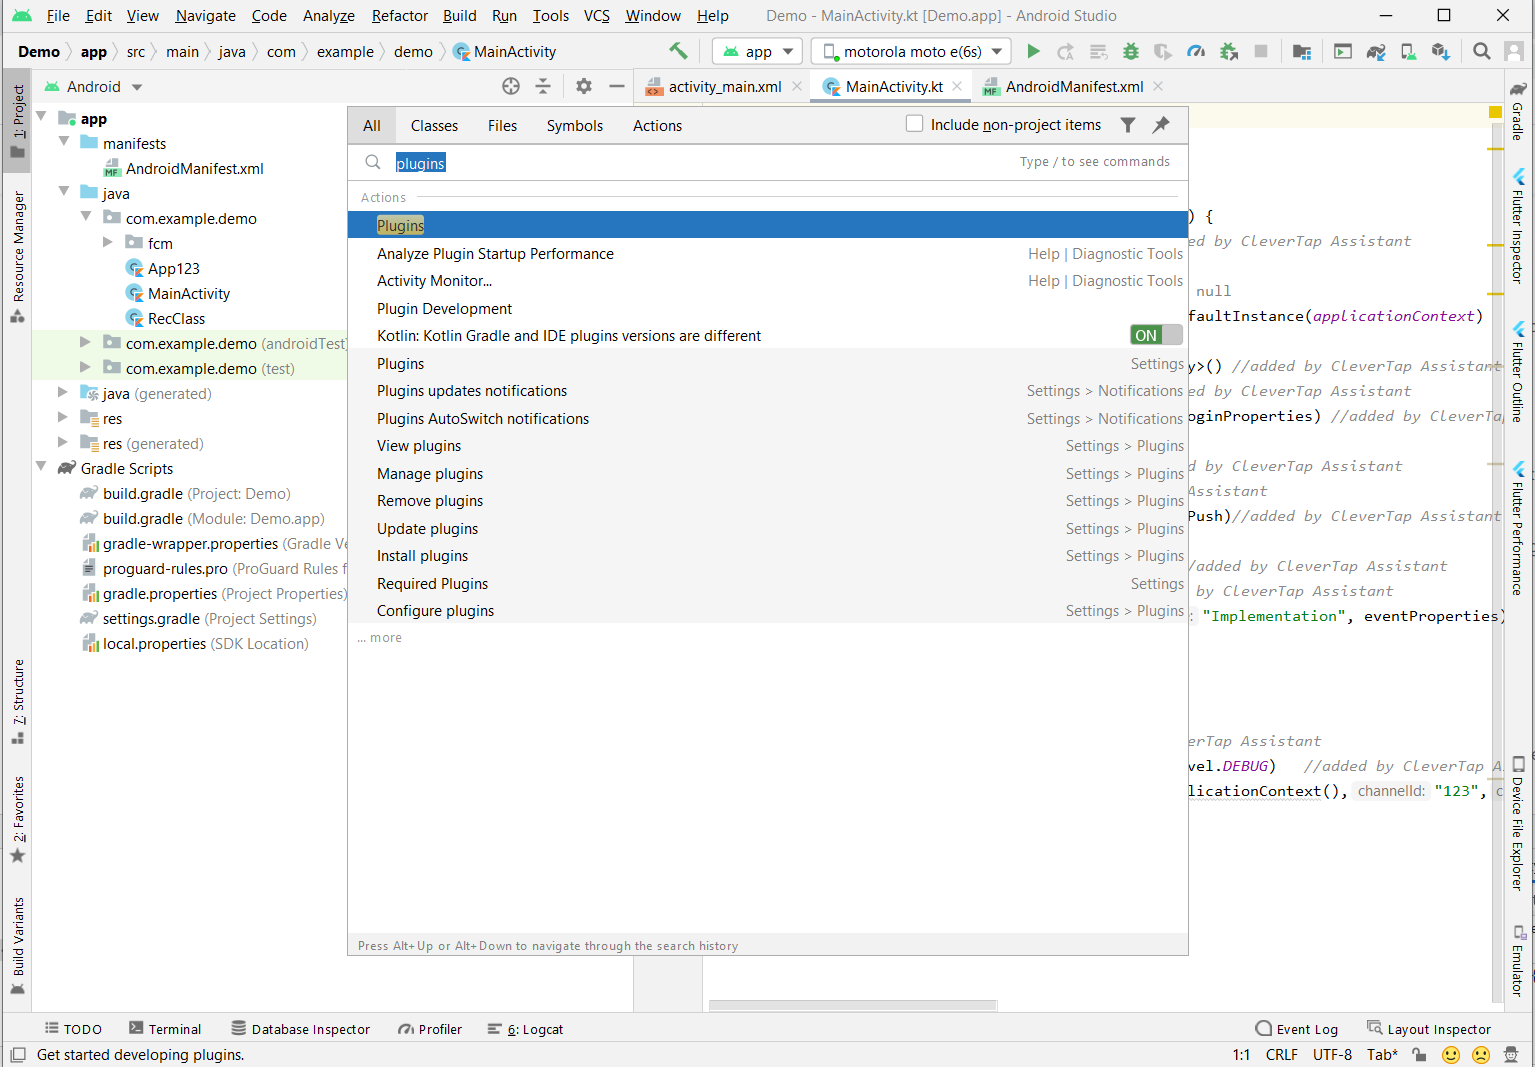Click Apply Changes and Restart Activity icon
The height and width of the screenshot is (1067, 1535).
click(x=1066, y=51)
